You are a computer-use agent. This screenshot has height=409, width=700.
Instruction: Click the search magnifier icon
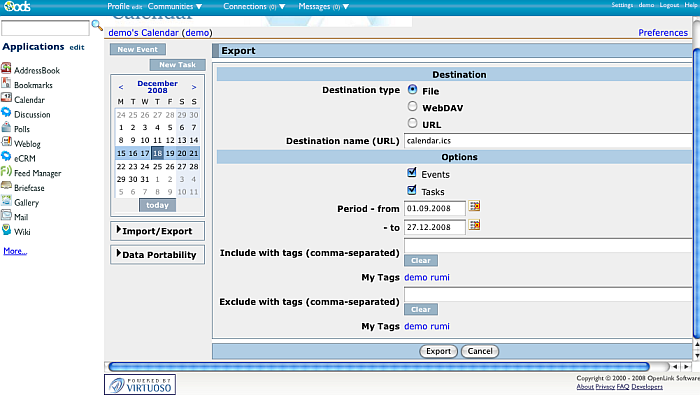tap(97, 25)
